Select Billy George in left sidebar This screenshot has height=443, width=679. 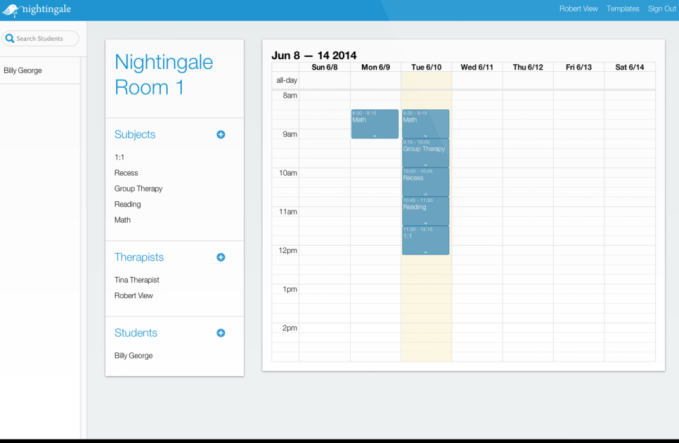pyautogui.click(x=23, y=71)
